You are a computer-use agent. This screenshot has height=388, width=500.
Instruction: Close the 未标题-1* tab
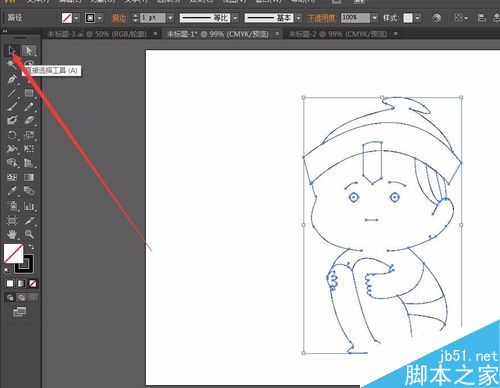(277, 34)
